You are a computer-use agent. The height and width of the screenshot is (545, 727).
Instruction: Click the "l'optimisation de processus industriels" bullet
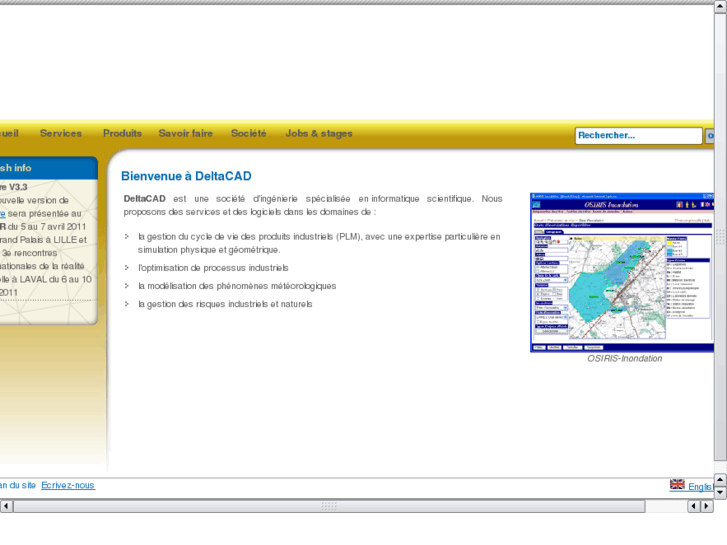(x=213, y=268)
